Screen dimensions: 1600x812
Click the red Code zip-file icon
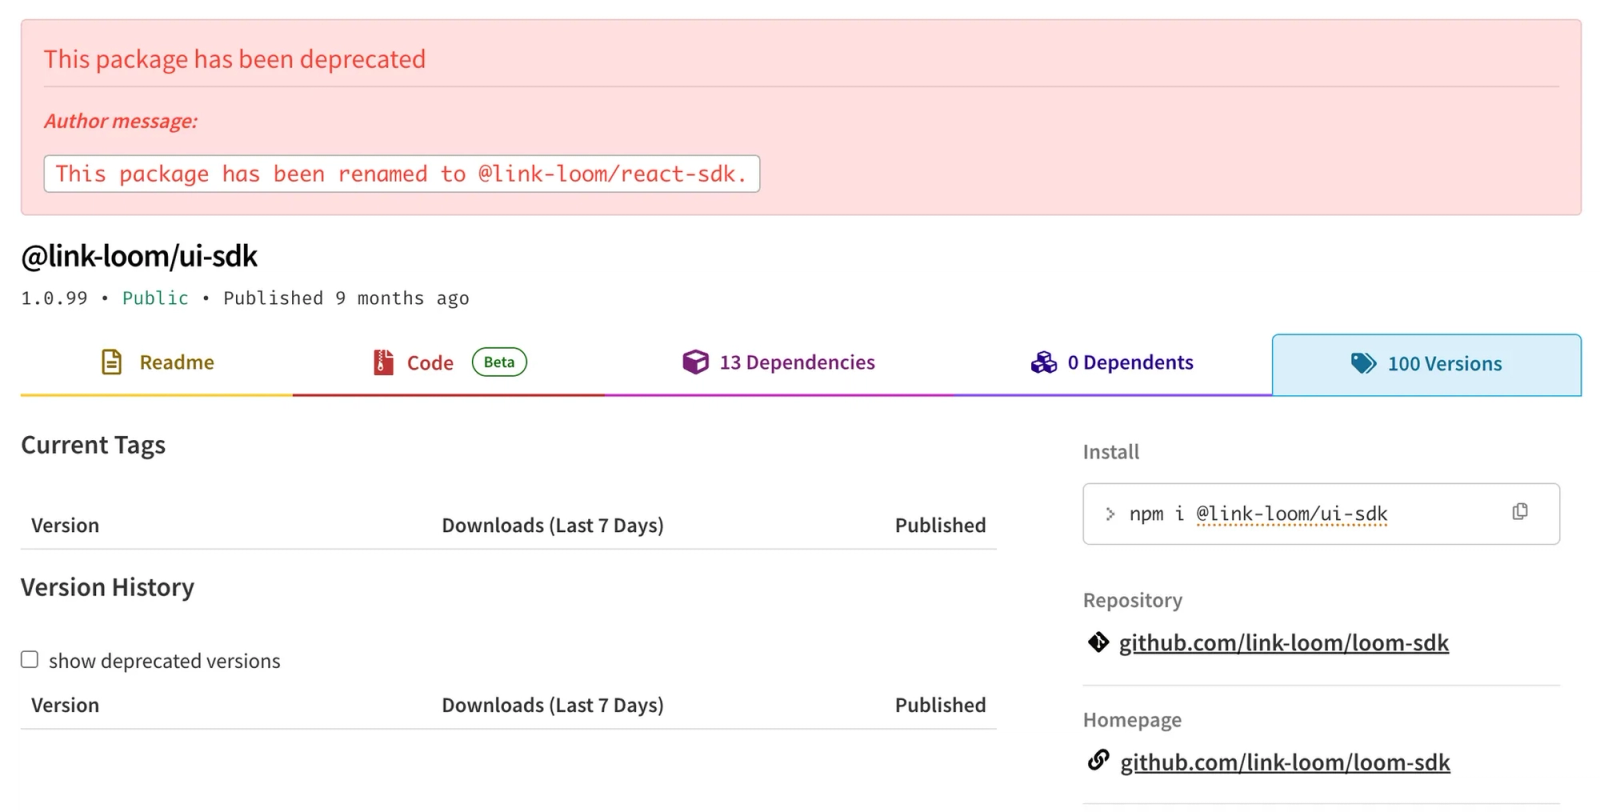[383, 362]
